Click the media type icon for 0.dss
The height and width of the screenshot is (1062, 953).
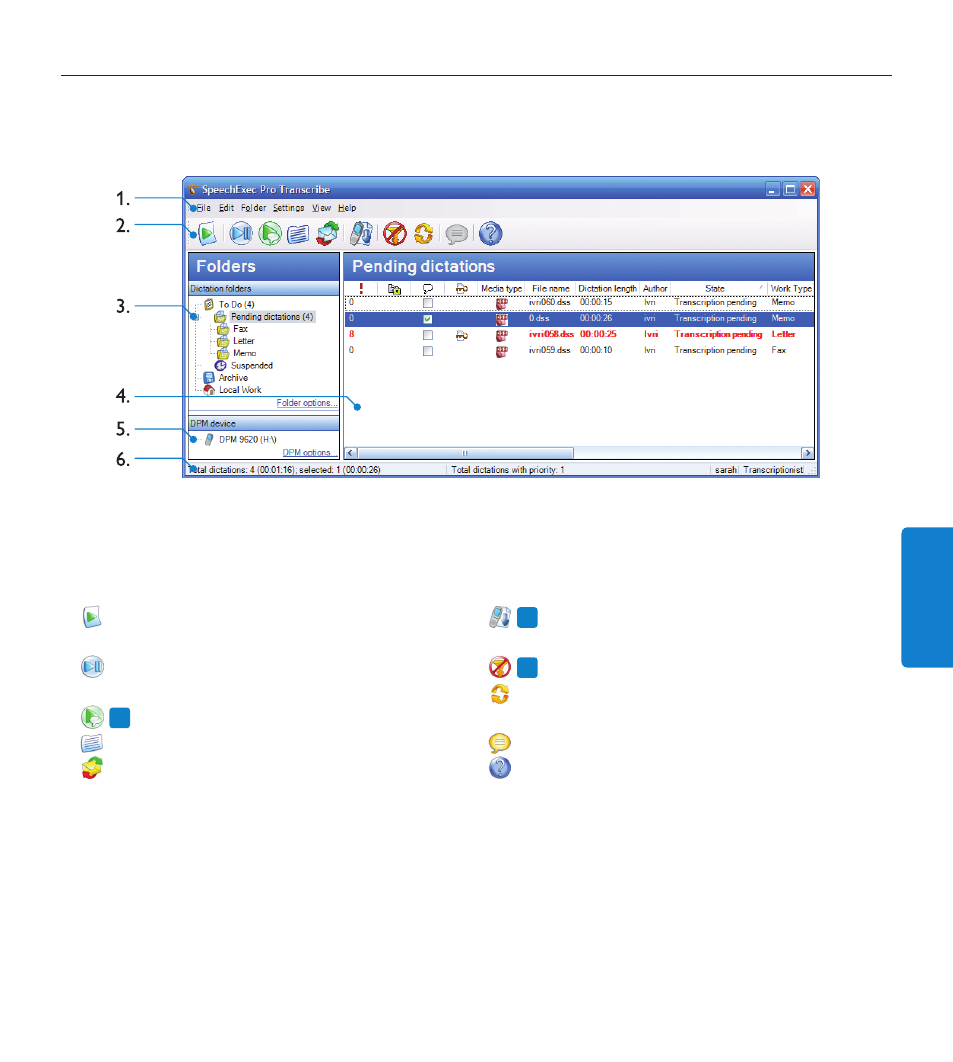click(501, 319)
